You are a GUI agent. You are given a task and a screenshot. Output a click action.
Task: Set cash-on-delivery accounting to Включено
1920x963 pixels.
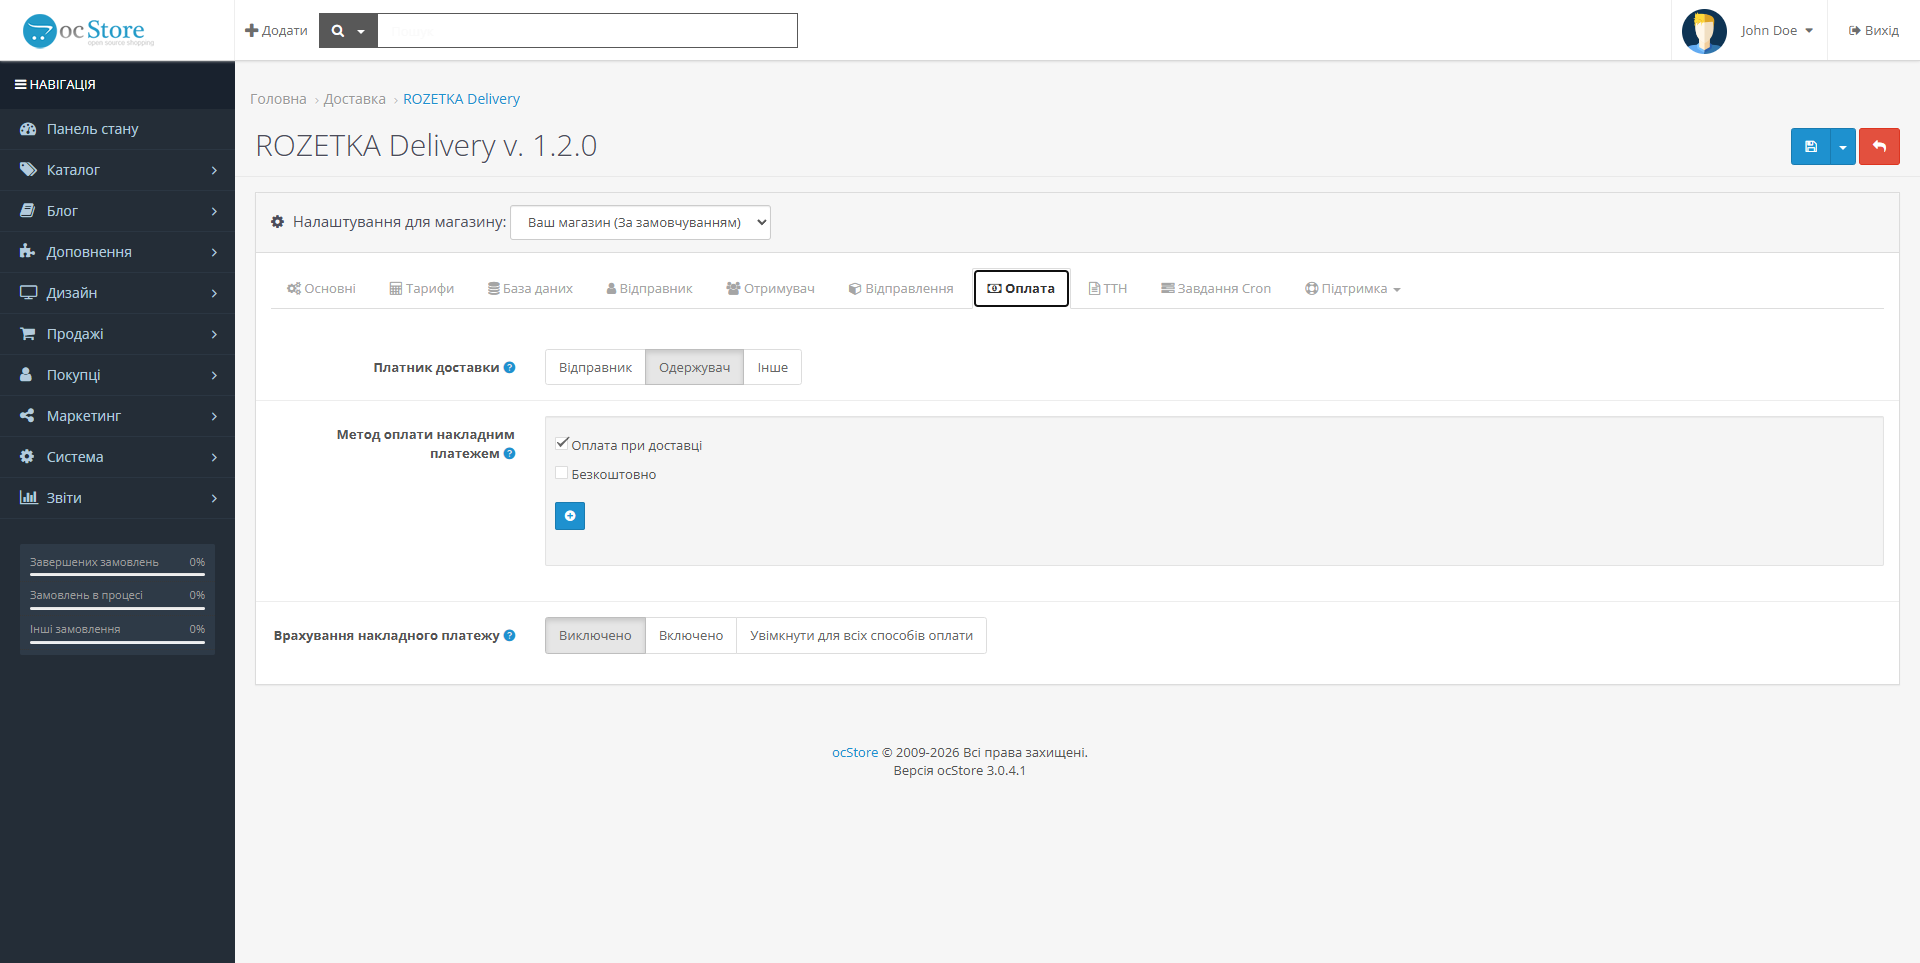tap(691, 635)
